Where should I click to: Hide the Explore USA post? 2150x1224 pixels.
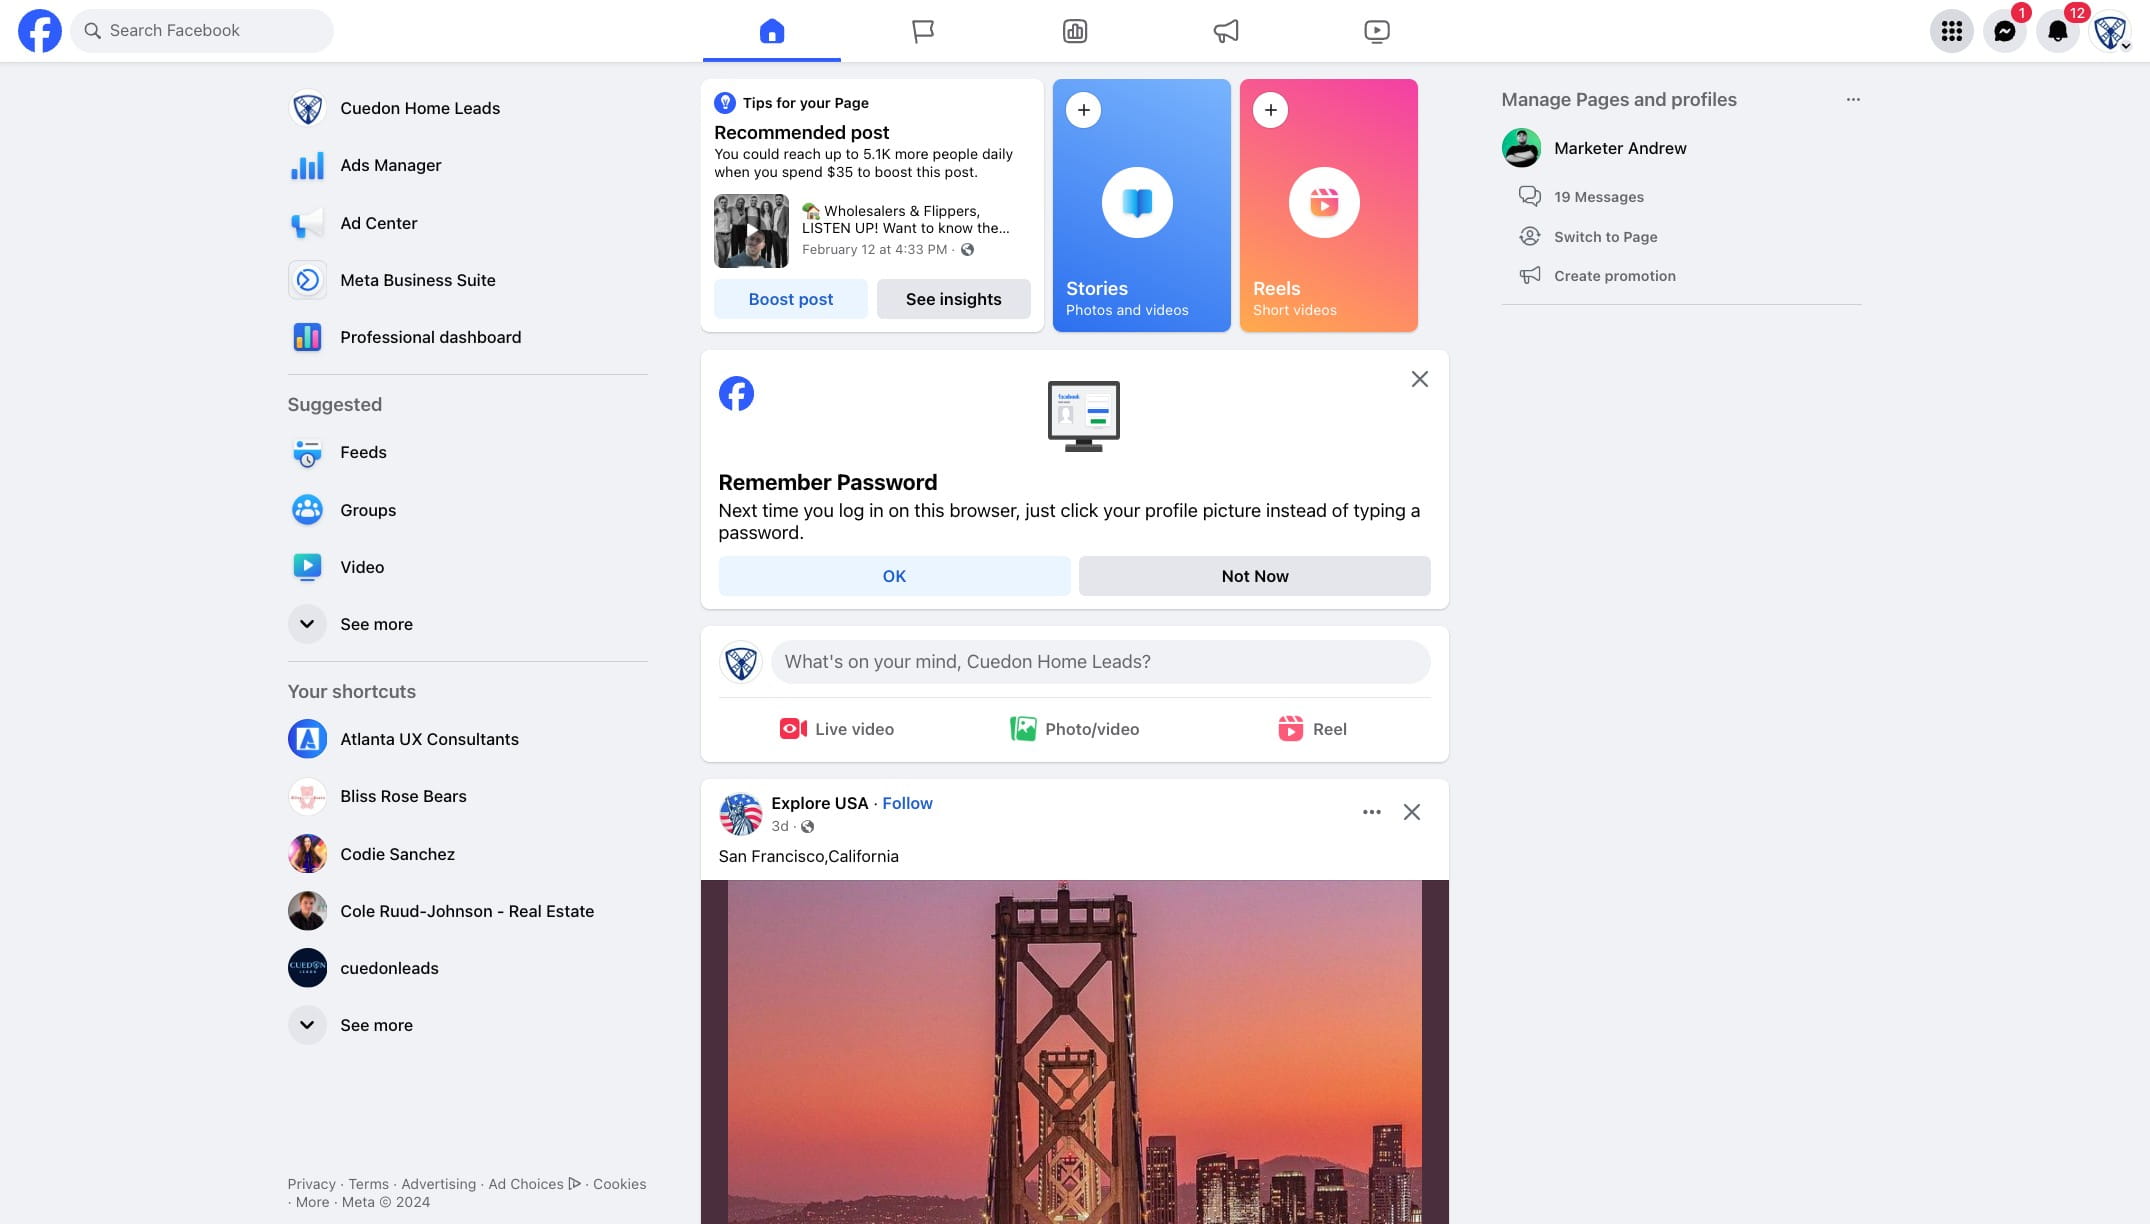click(1411, 812)
